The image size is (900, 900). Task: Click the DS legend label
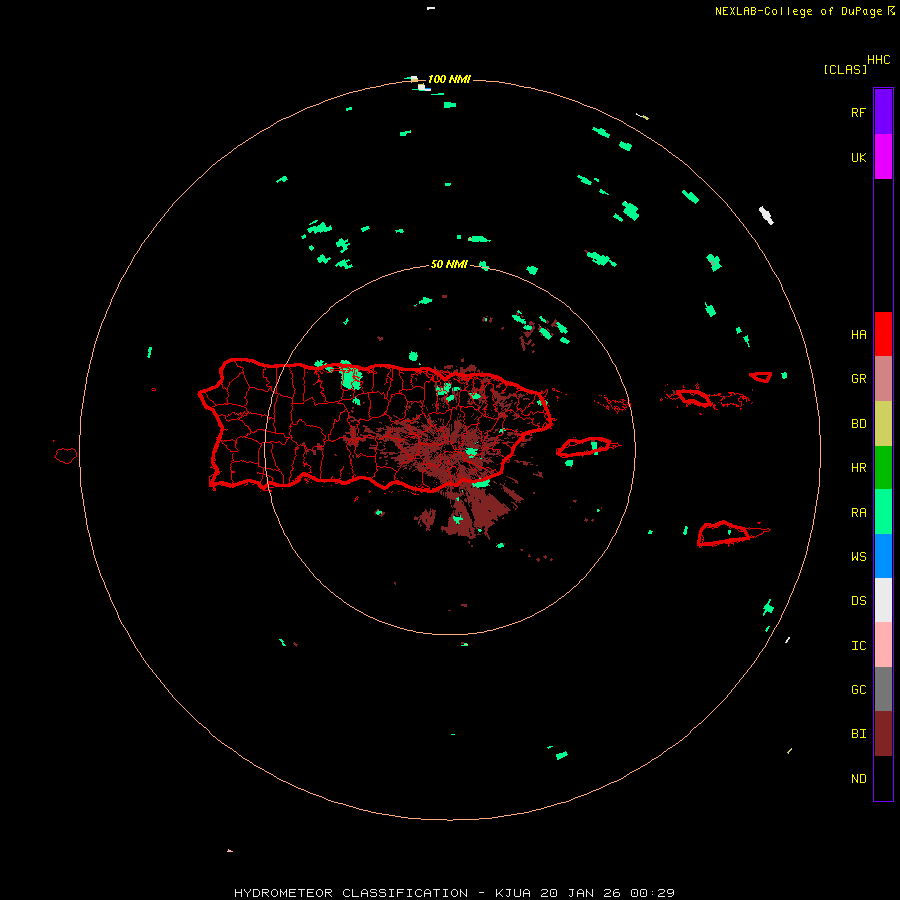point(858,600)
